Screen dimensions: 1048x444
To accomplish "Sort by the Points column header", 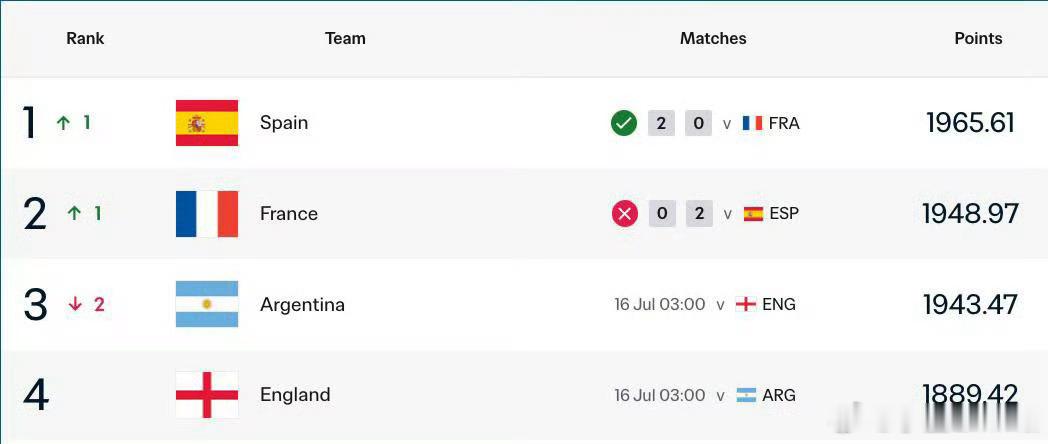I will 978,39.
